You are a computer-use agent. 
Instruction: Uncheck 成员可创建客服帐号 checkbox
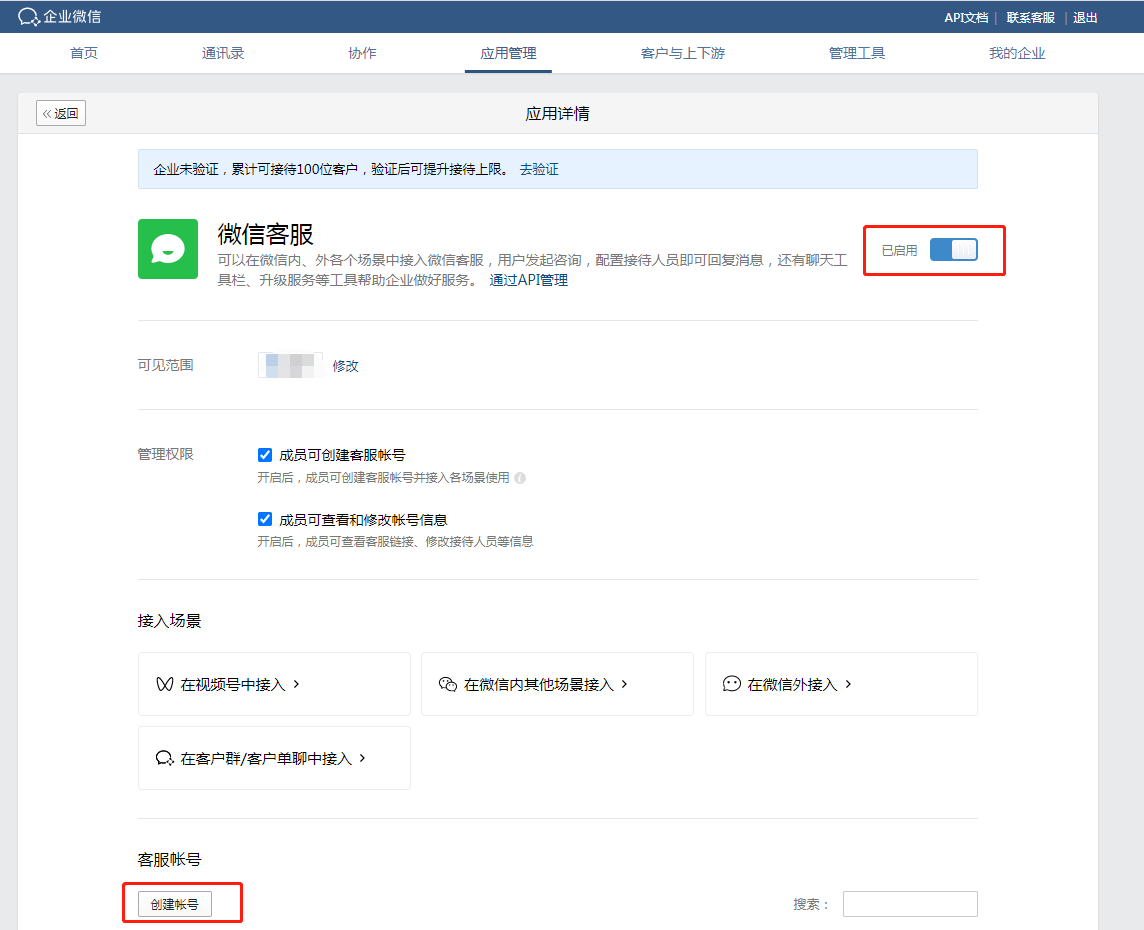[265, 455]
